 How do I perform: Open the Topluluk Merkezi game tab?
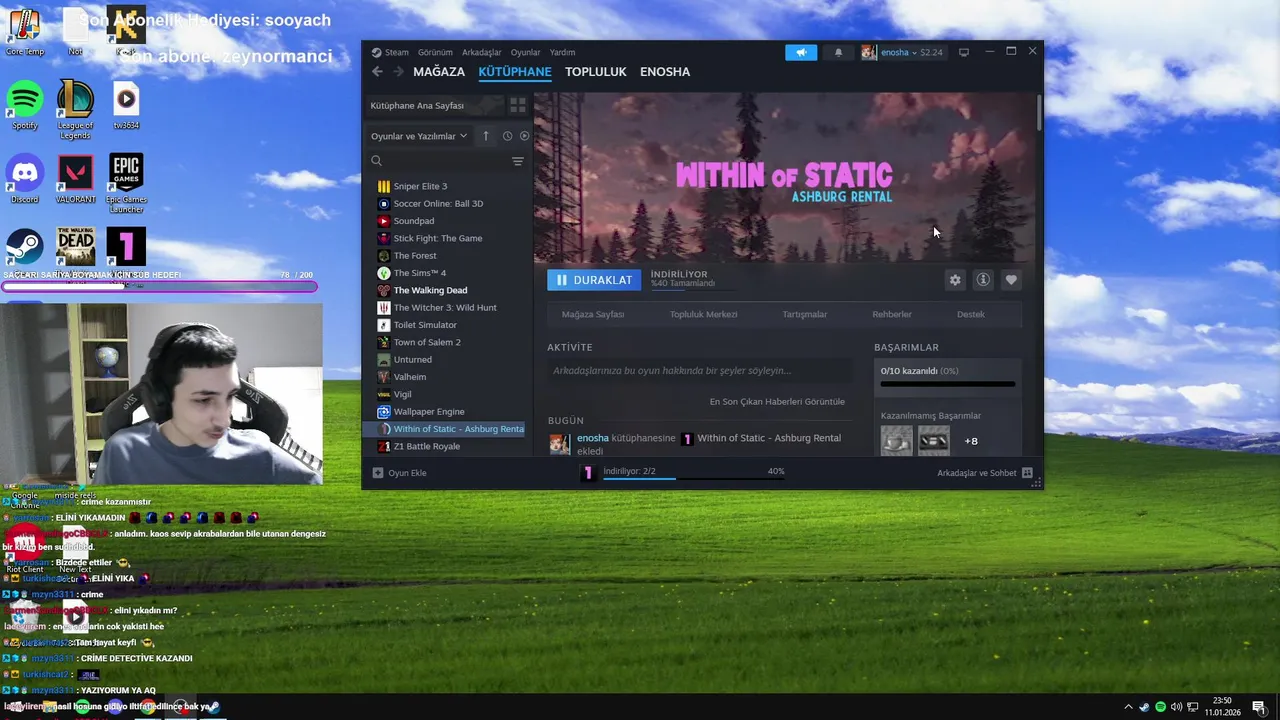coord(704,314)
